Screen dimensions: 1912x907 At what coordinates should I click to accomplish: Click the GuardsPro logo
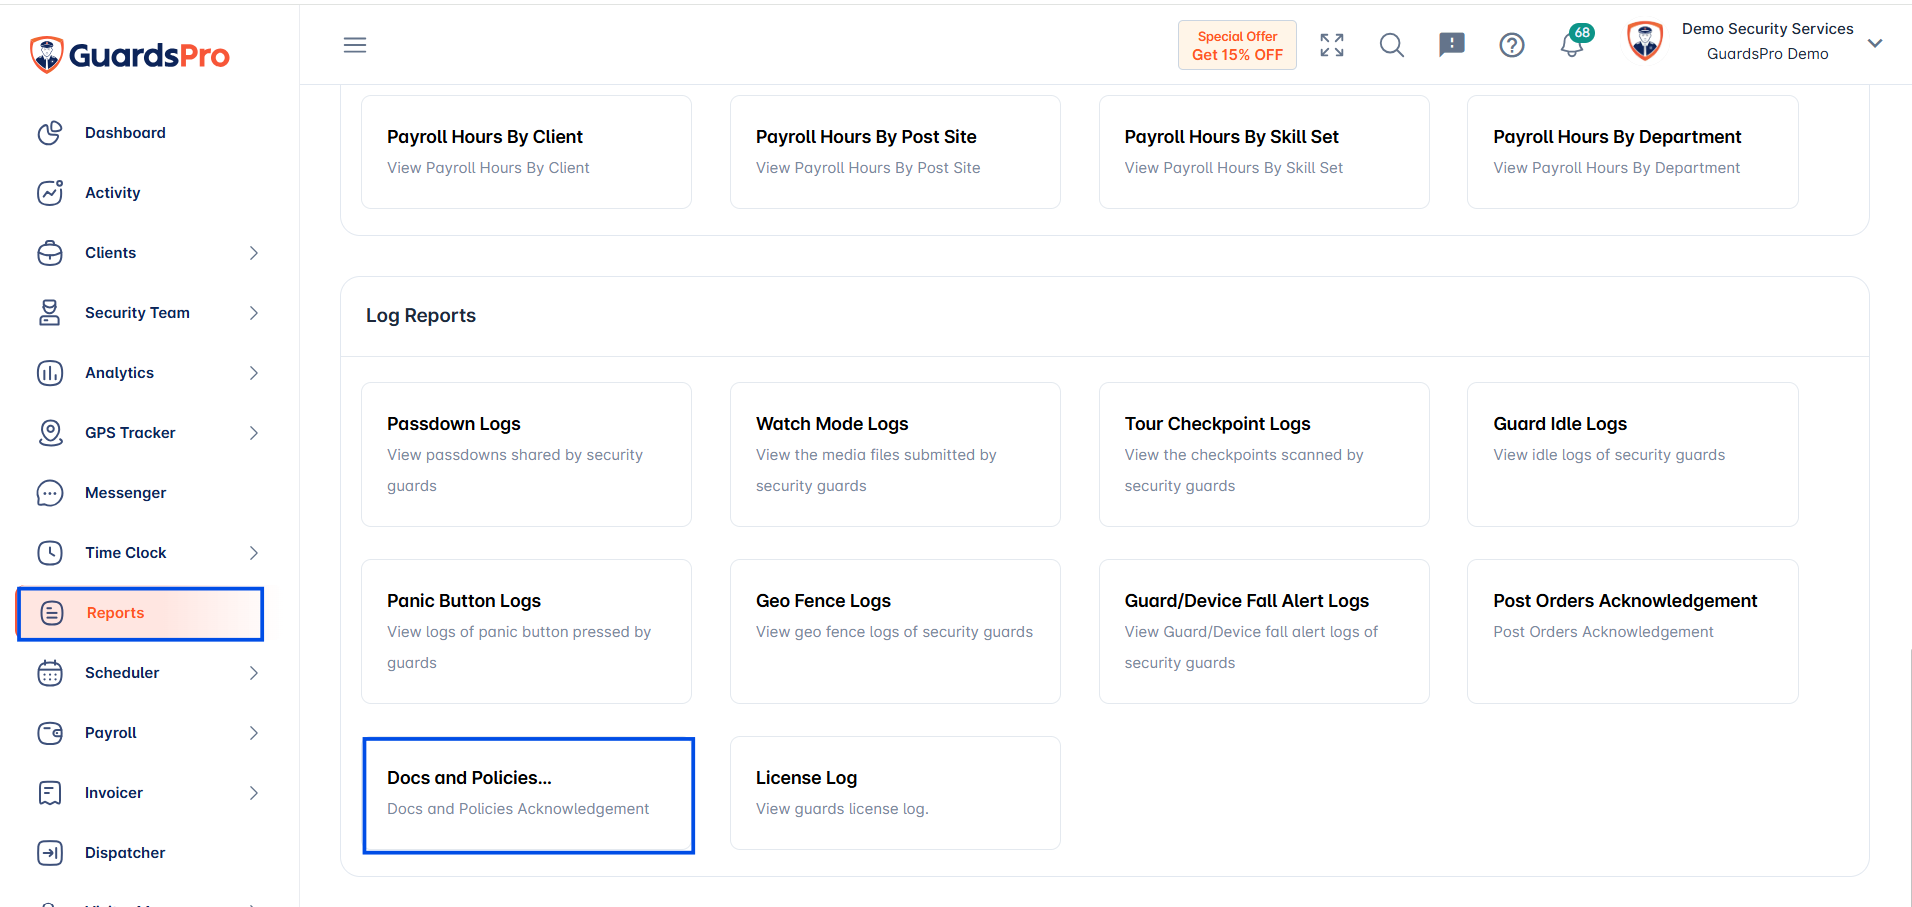click(130, 54)
